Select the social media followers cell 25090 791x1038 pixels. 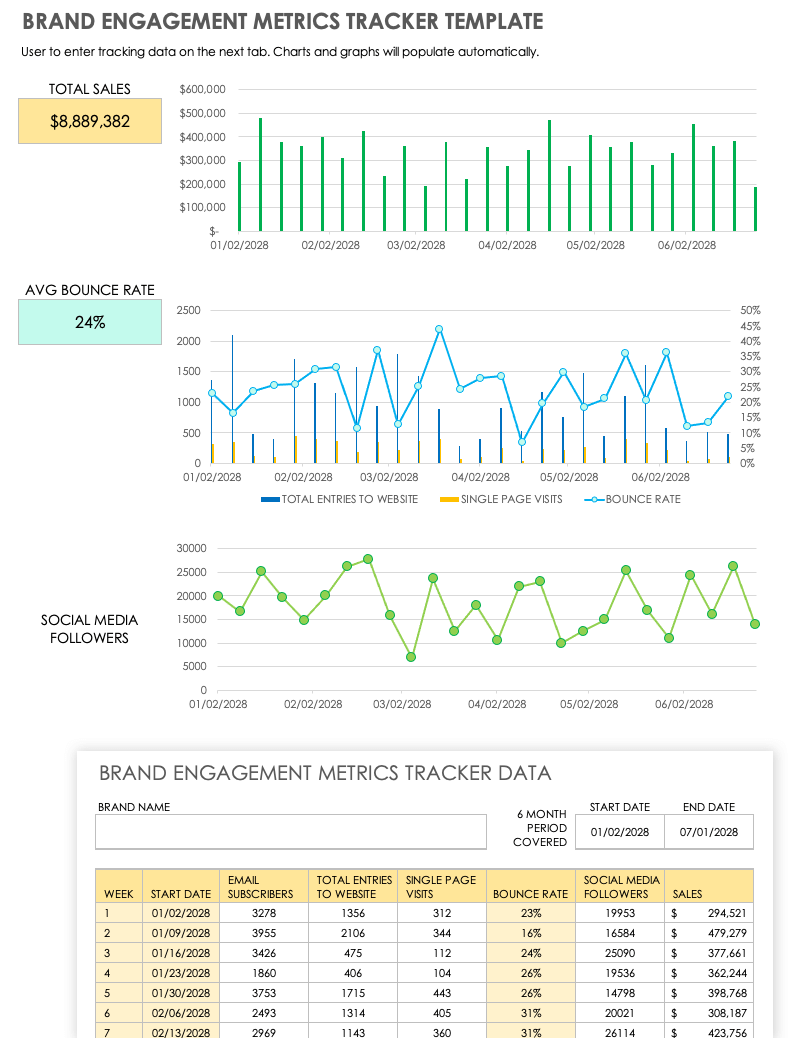(620, 953)
